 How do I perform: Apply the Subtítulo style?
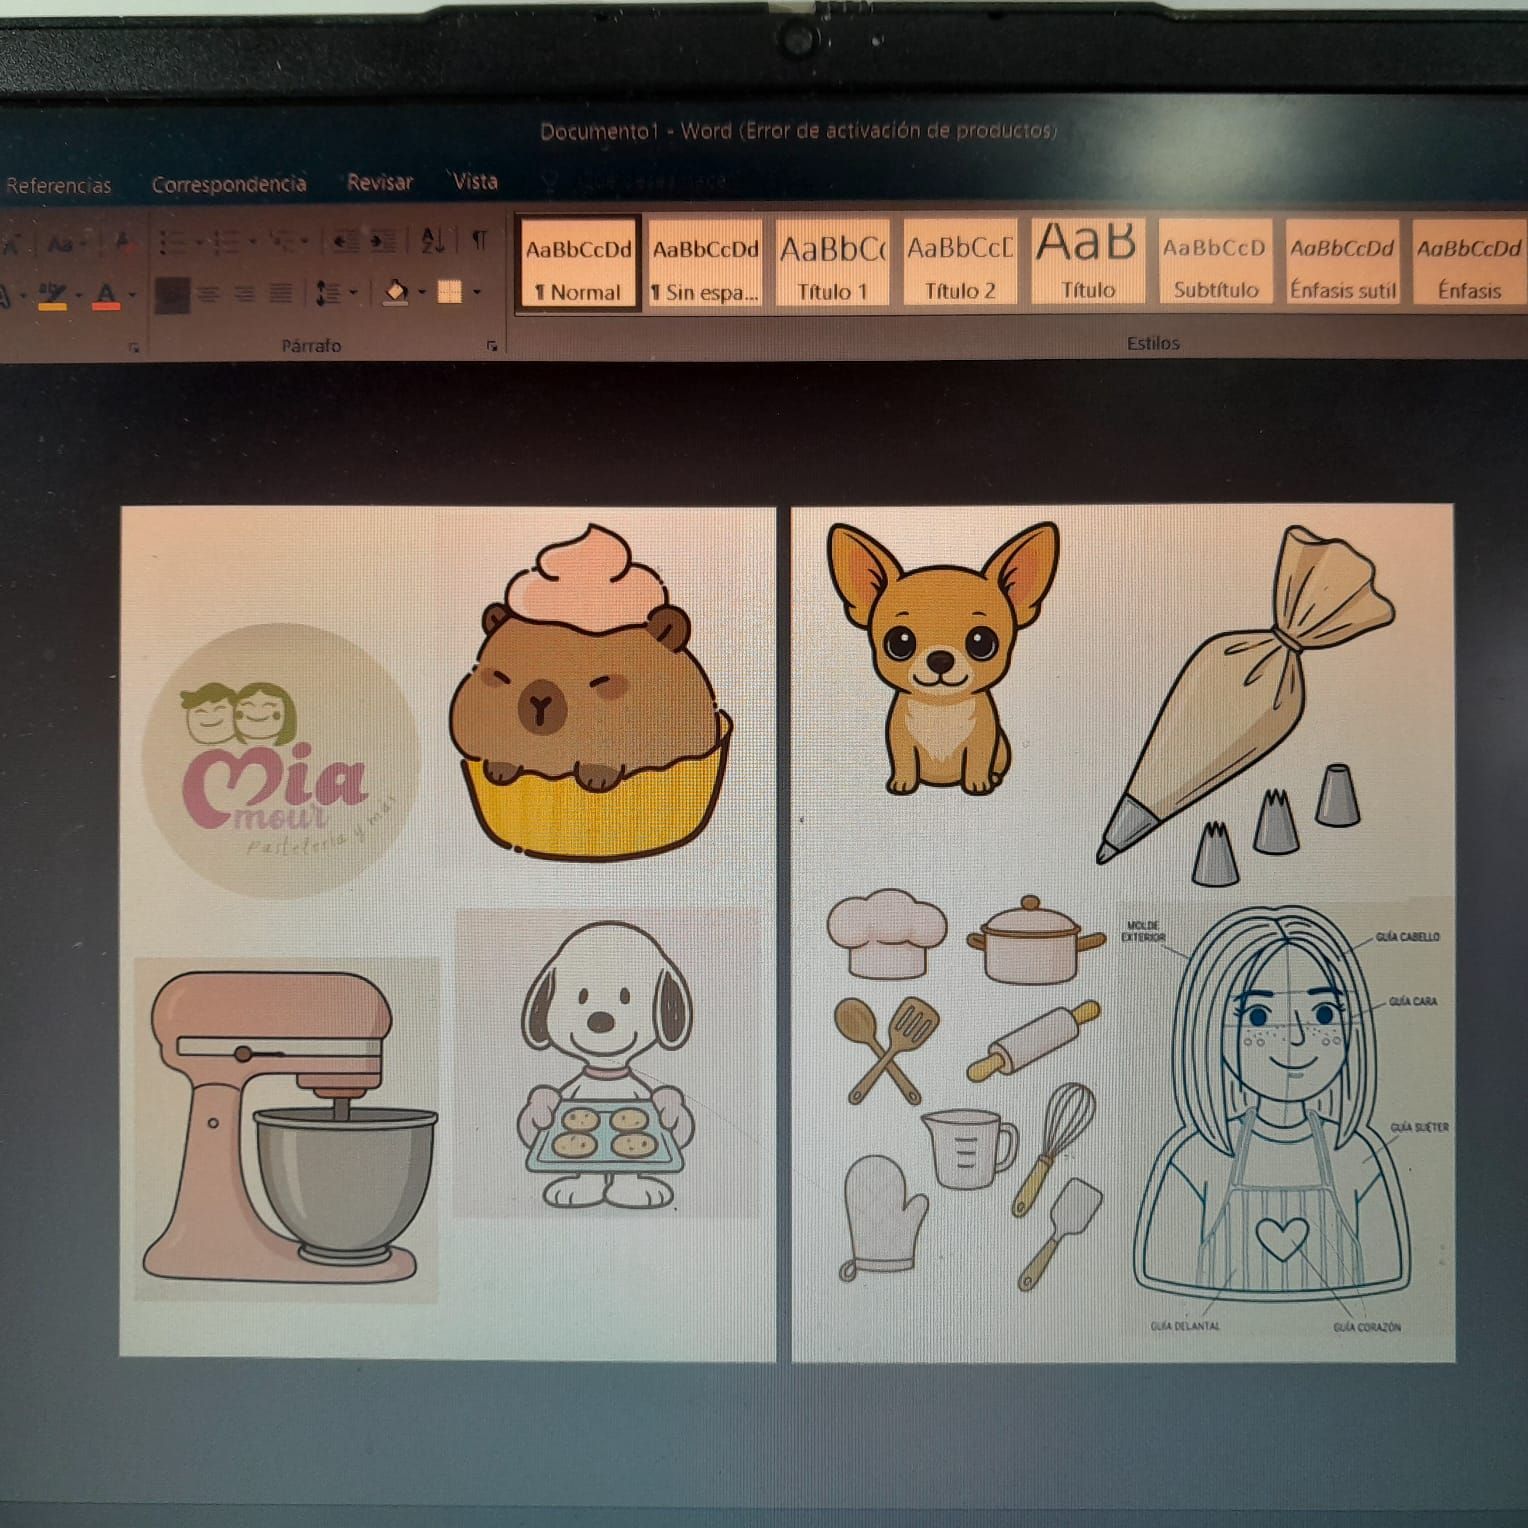tap(1215, 264)
